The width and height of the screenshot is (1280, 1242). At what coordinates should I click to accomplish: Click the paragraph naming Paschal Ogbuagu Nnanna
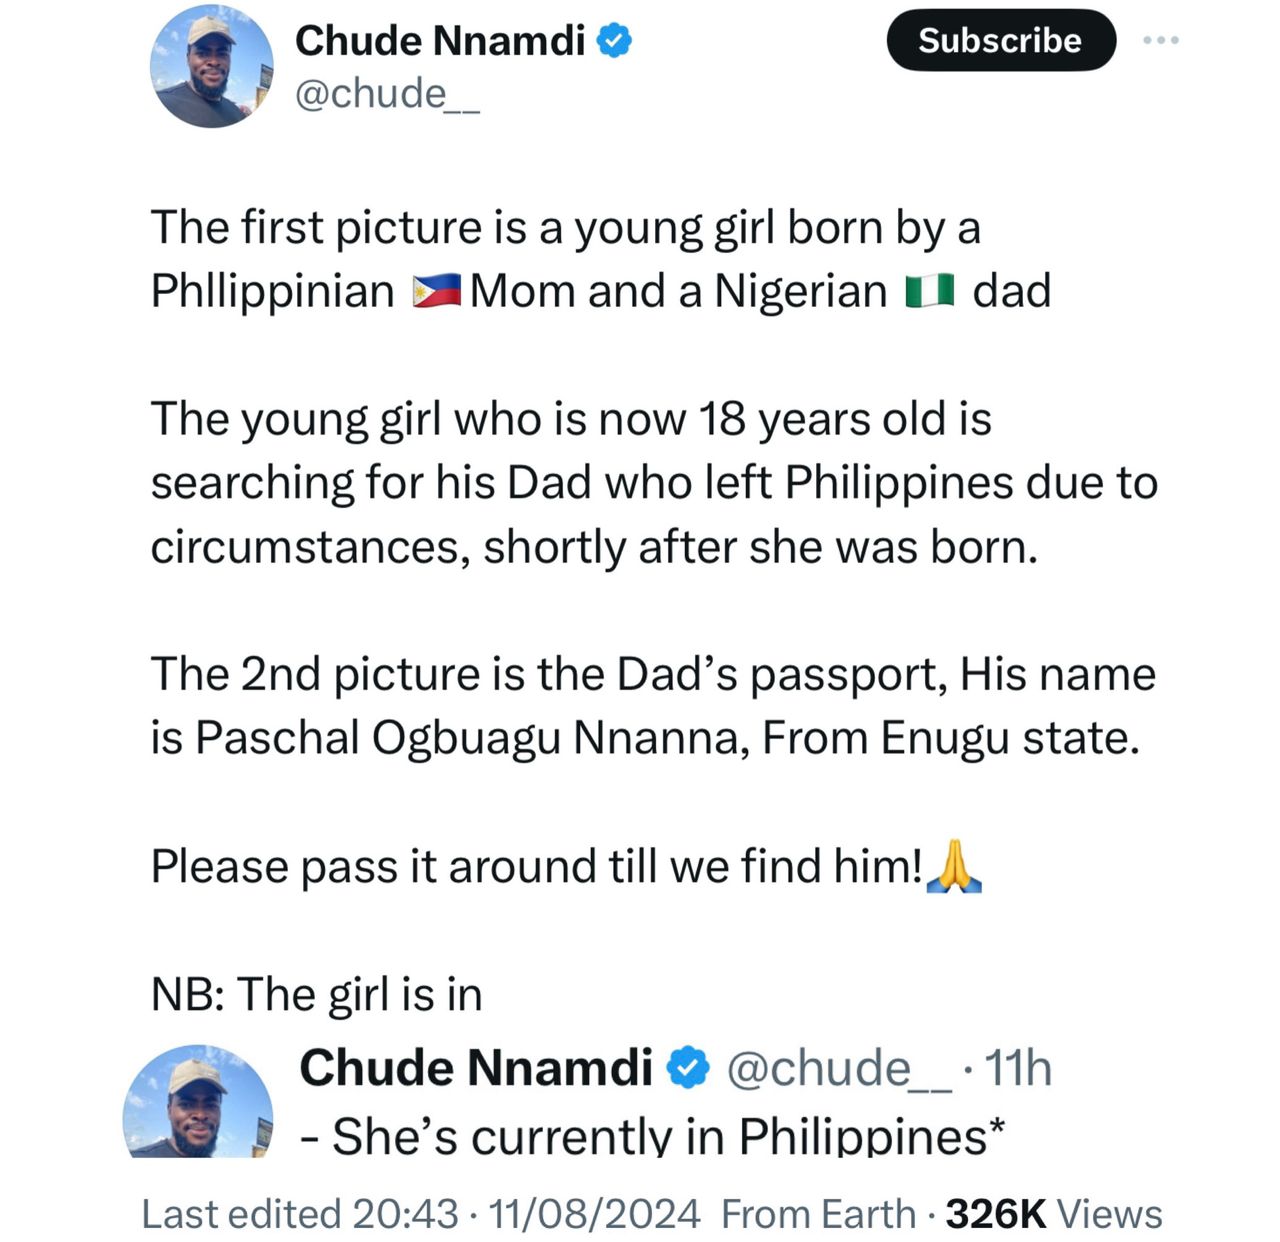[652, 706]
